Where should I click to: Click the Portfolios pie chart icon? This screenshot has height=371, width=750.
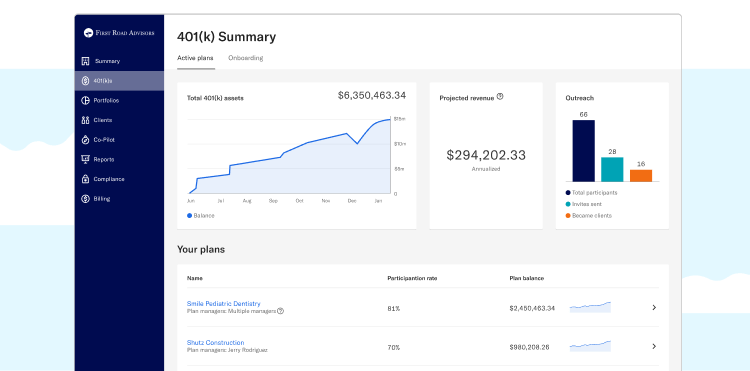(86, 100)
